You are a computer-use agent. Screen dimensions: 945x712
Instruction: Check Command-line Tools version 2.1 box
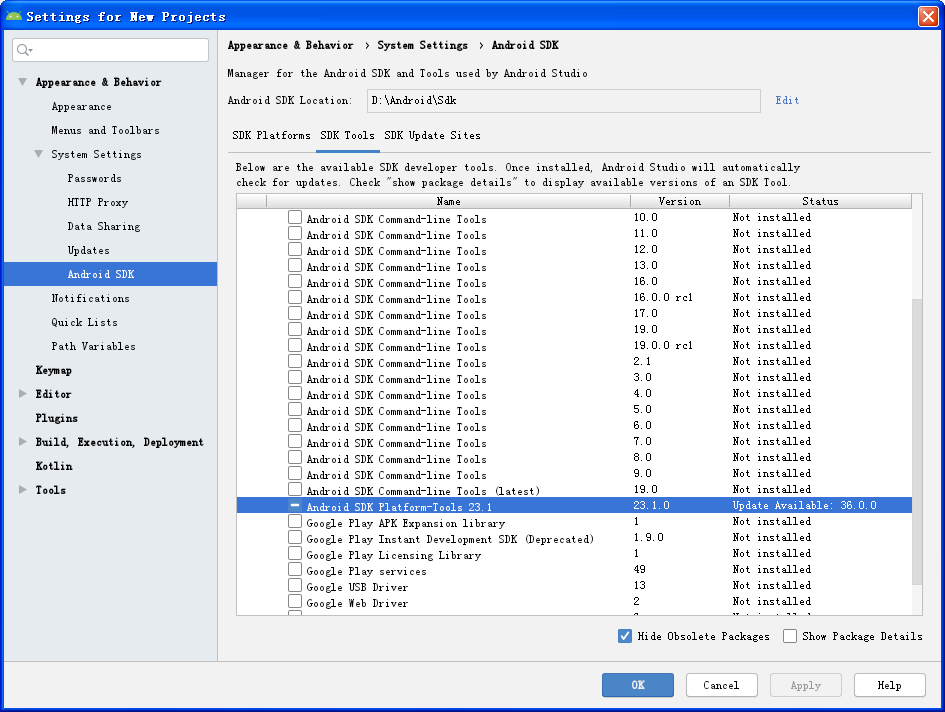(295, 362)
